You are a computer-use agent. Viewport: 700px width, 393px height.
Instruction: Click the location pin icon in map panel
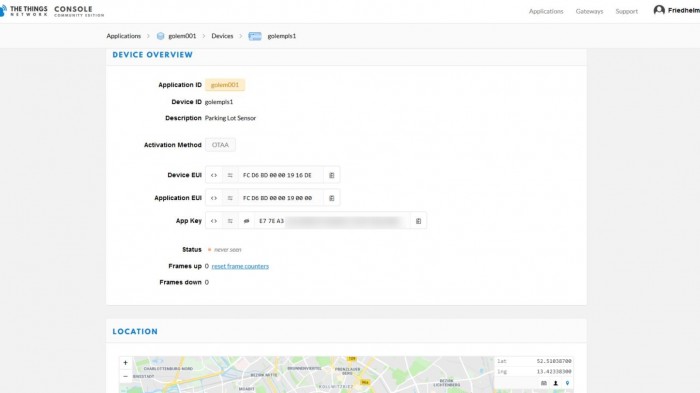point(567,383)
